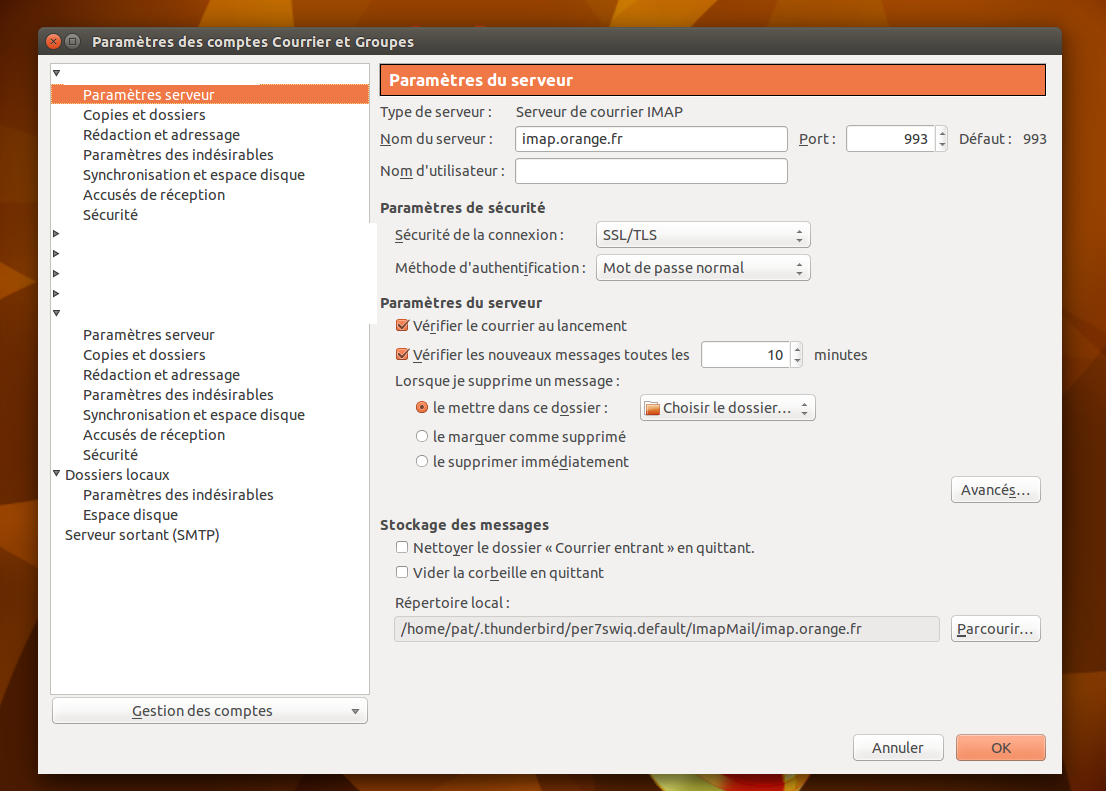The image size is (1106, 791).
Task: Click the 'Avancés…' button
Action: 995,490
